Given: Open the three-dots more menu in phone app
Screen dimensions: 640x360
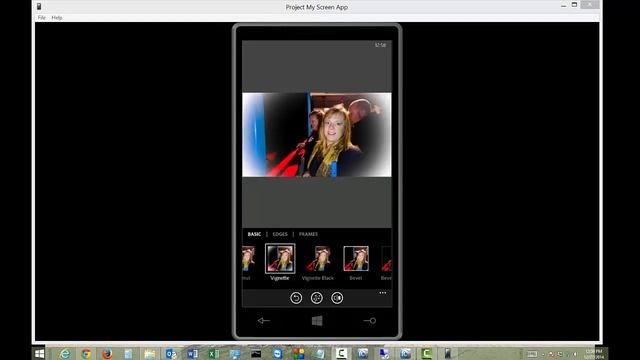Looking at the screenshot, I should coord(382,293).
